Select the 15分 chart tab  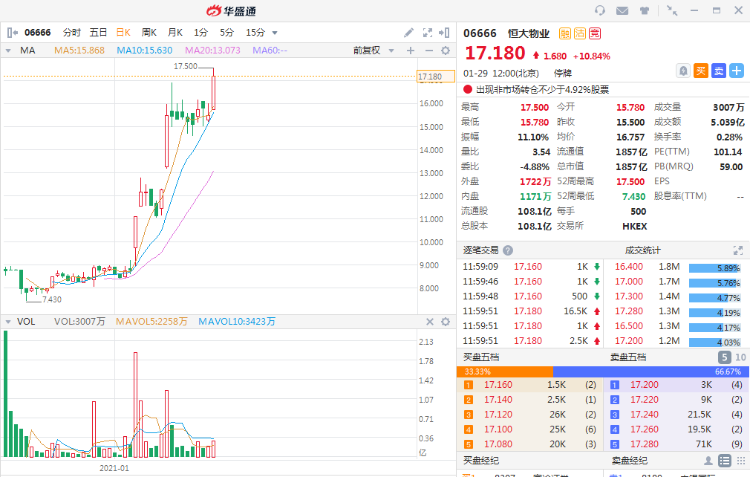255,33
